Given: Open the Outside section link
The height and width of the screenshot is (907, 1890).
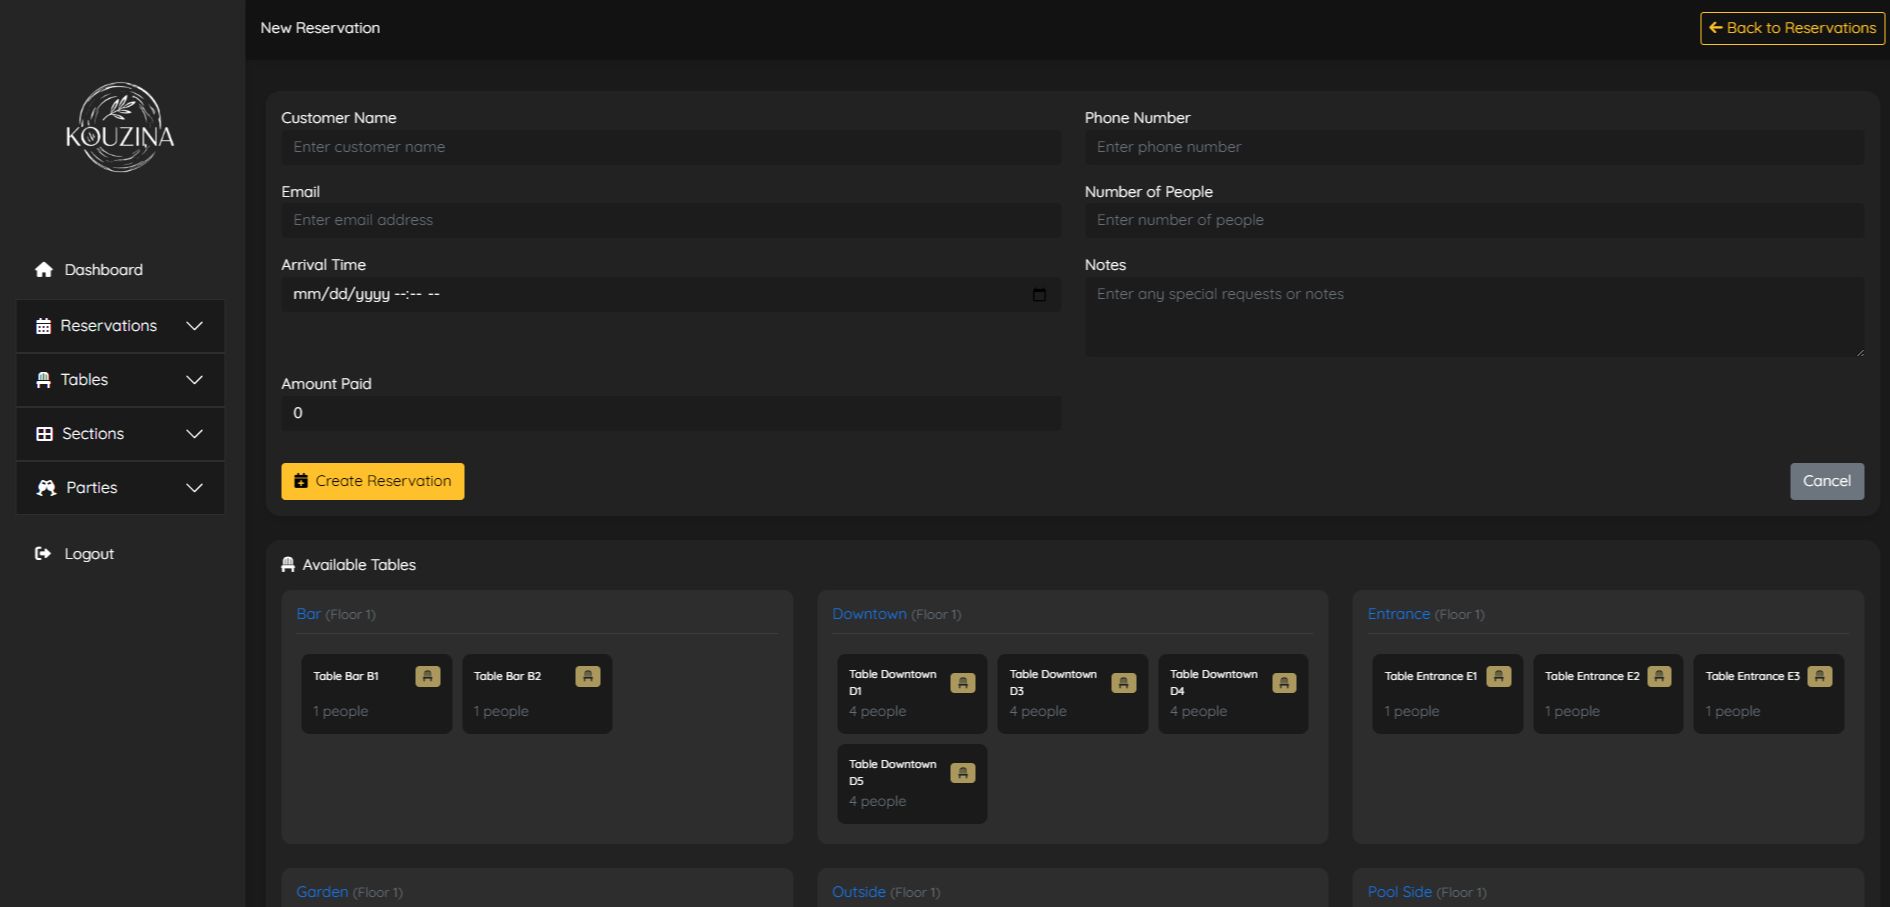Looking at the screenshot, I should pyautogui.click(x=859, y=892).
